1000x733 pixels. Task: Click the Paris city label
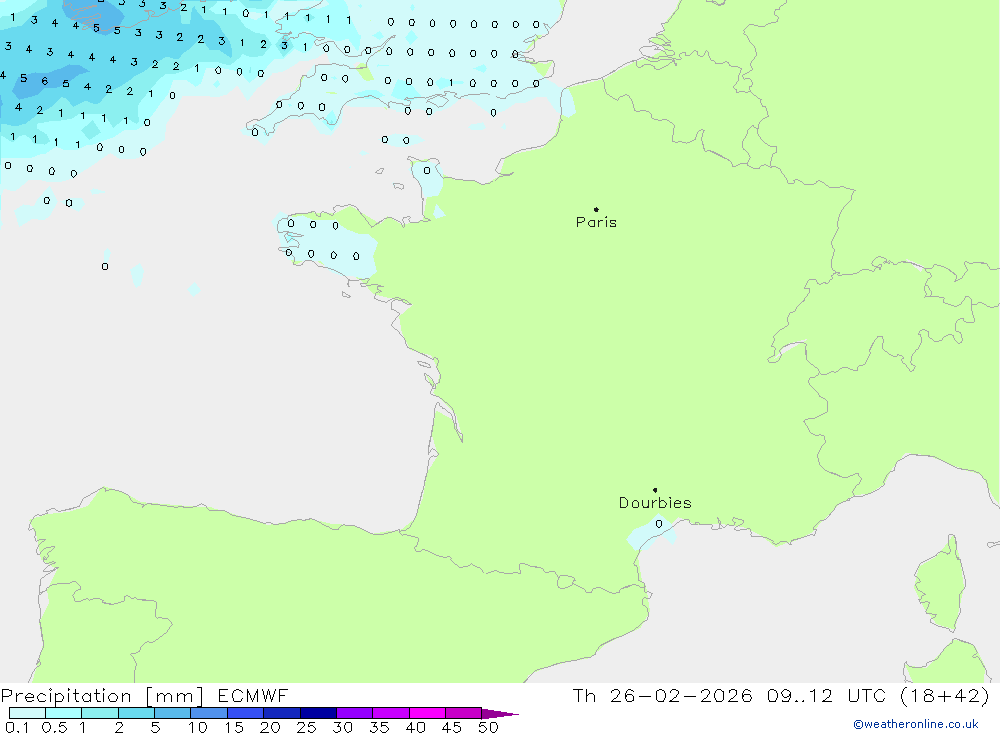(x=596, y=222)
